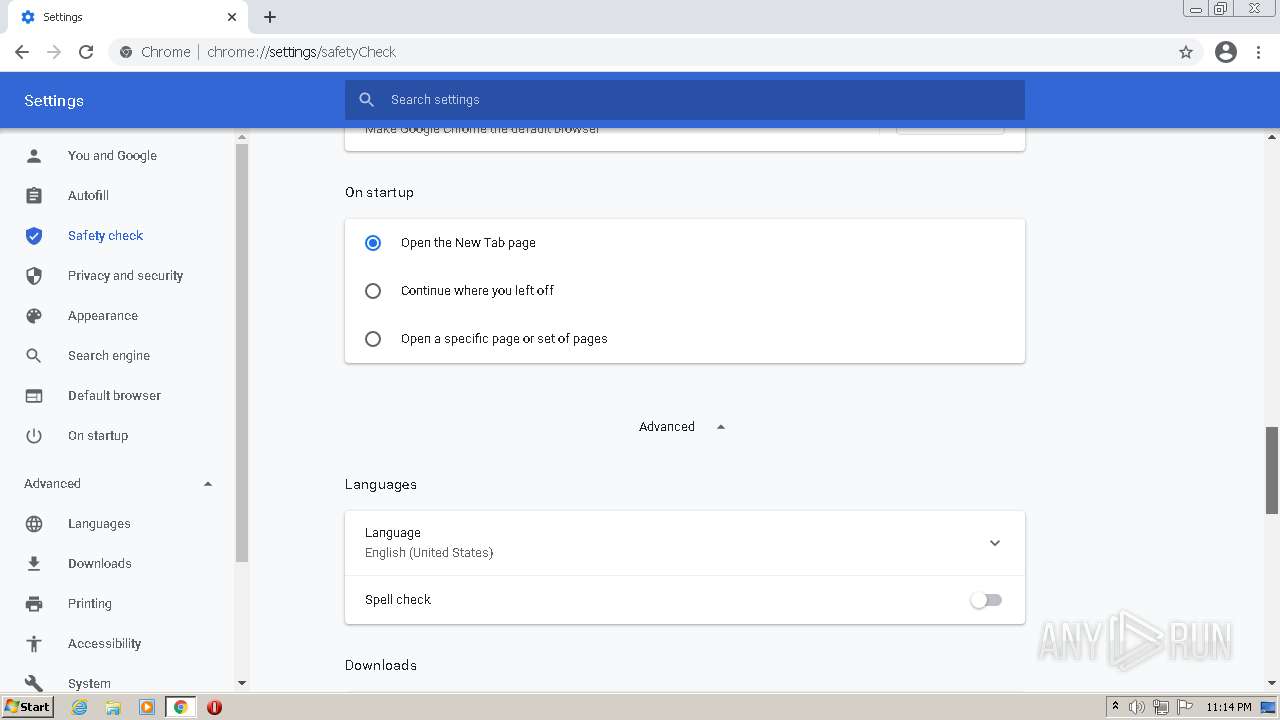1280x720 pixels.
Task: Click the Chrome taskbar icon
Action: pos(181,707)
